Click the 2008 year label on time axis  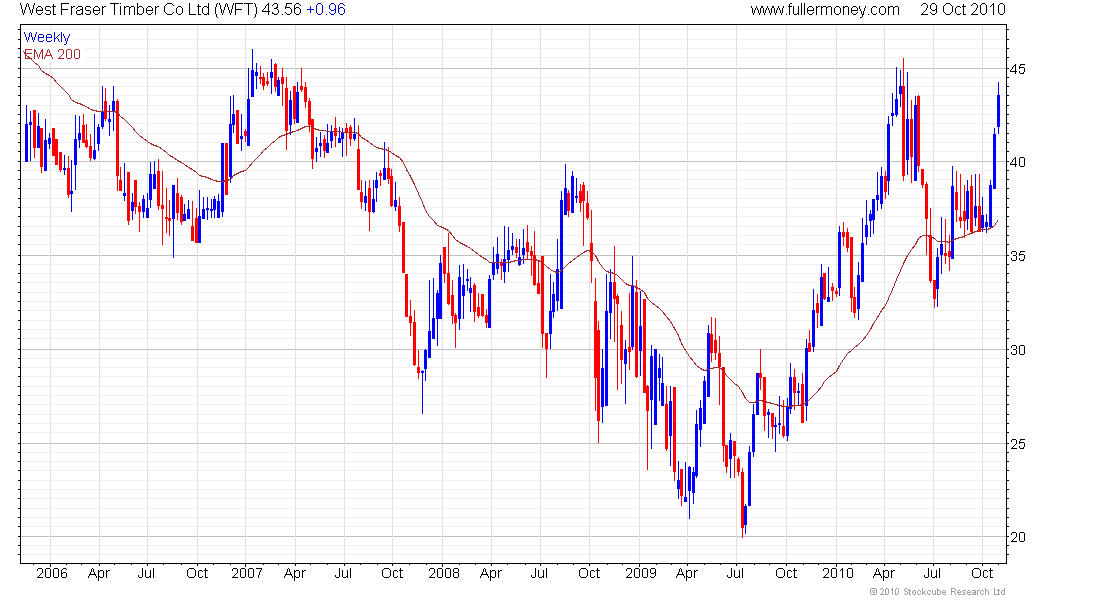pyautogui.click(x=444, y=573)
